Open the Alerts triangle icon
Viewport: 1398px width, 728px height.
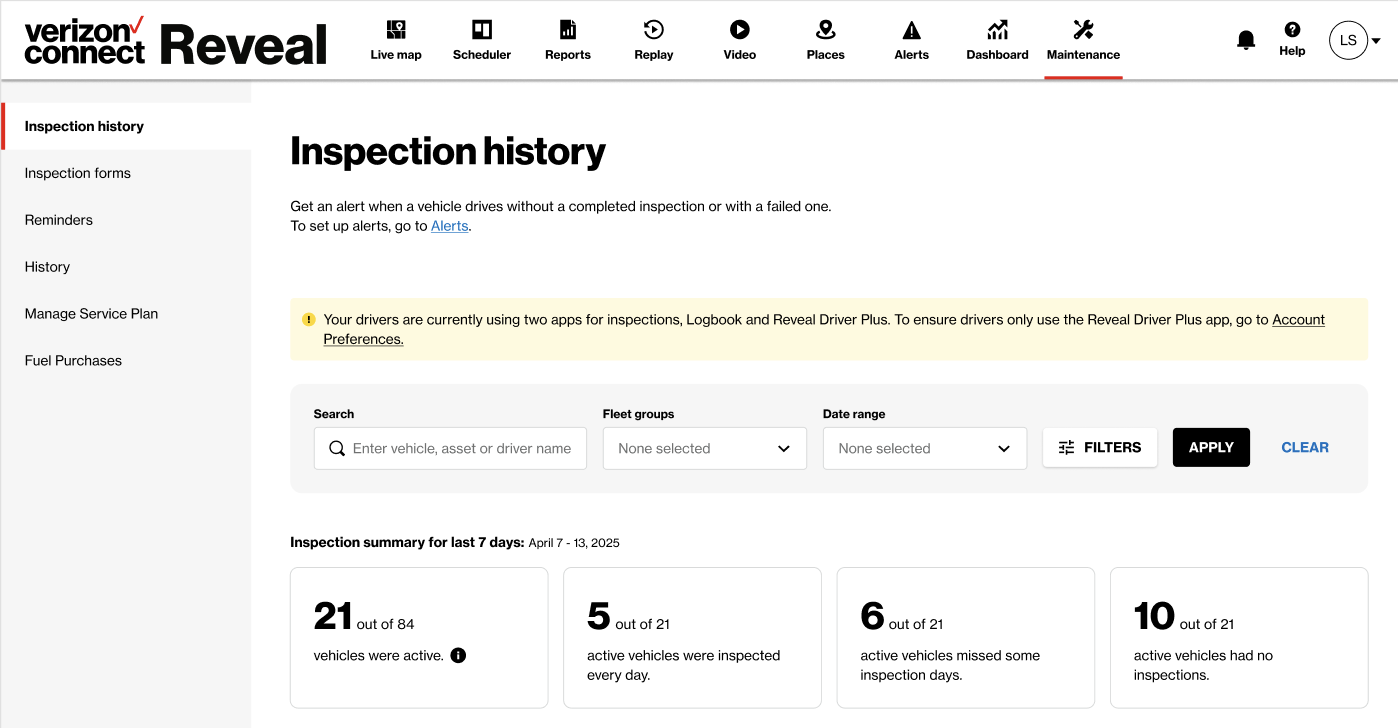tap(912, 30)
